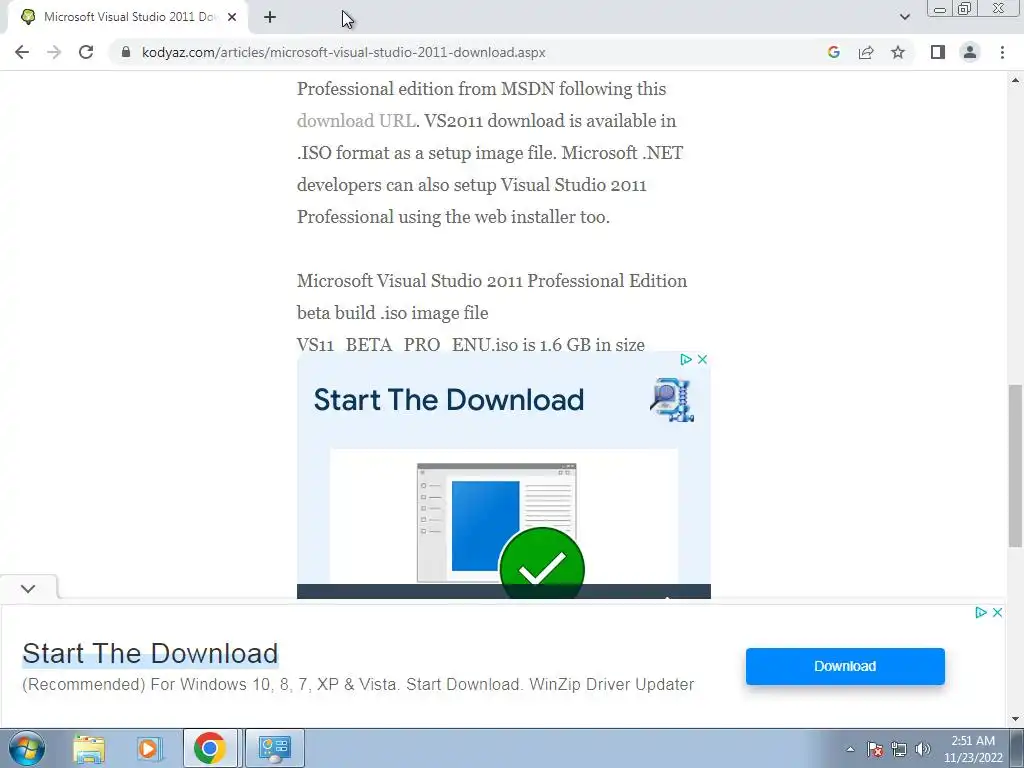Open AdChoices icon on inline ad

[686, 359]
